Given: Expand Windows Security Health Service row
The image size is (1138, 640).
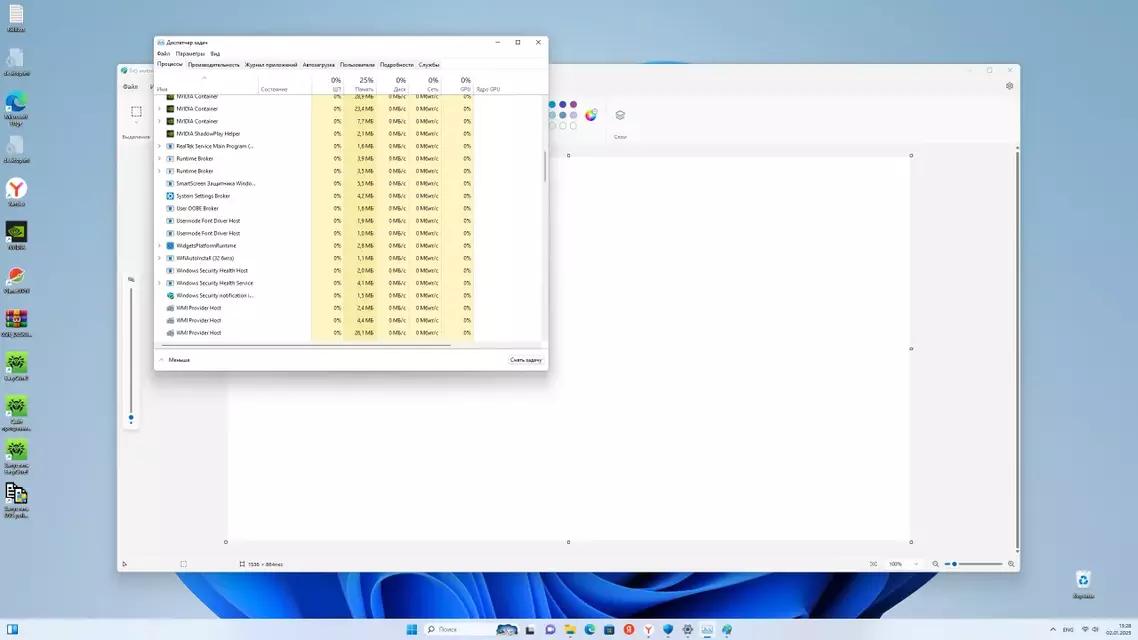Looking at the screenshot, I should click(160, 283).
